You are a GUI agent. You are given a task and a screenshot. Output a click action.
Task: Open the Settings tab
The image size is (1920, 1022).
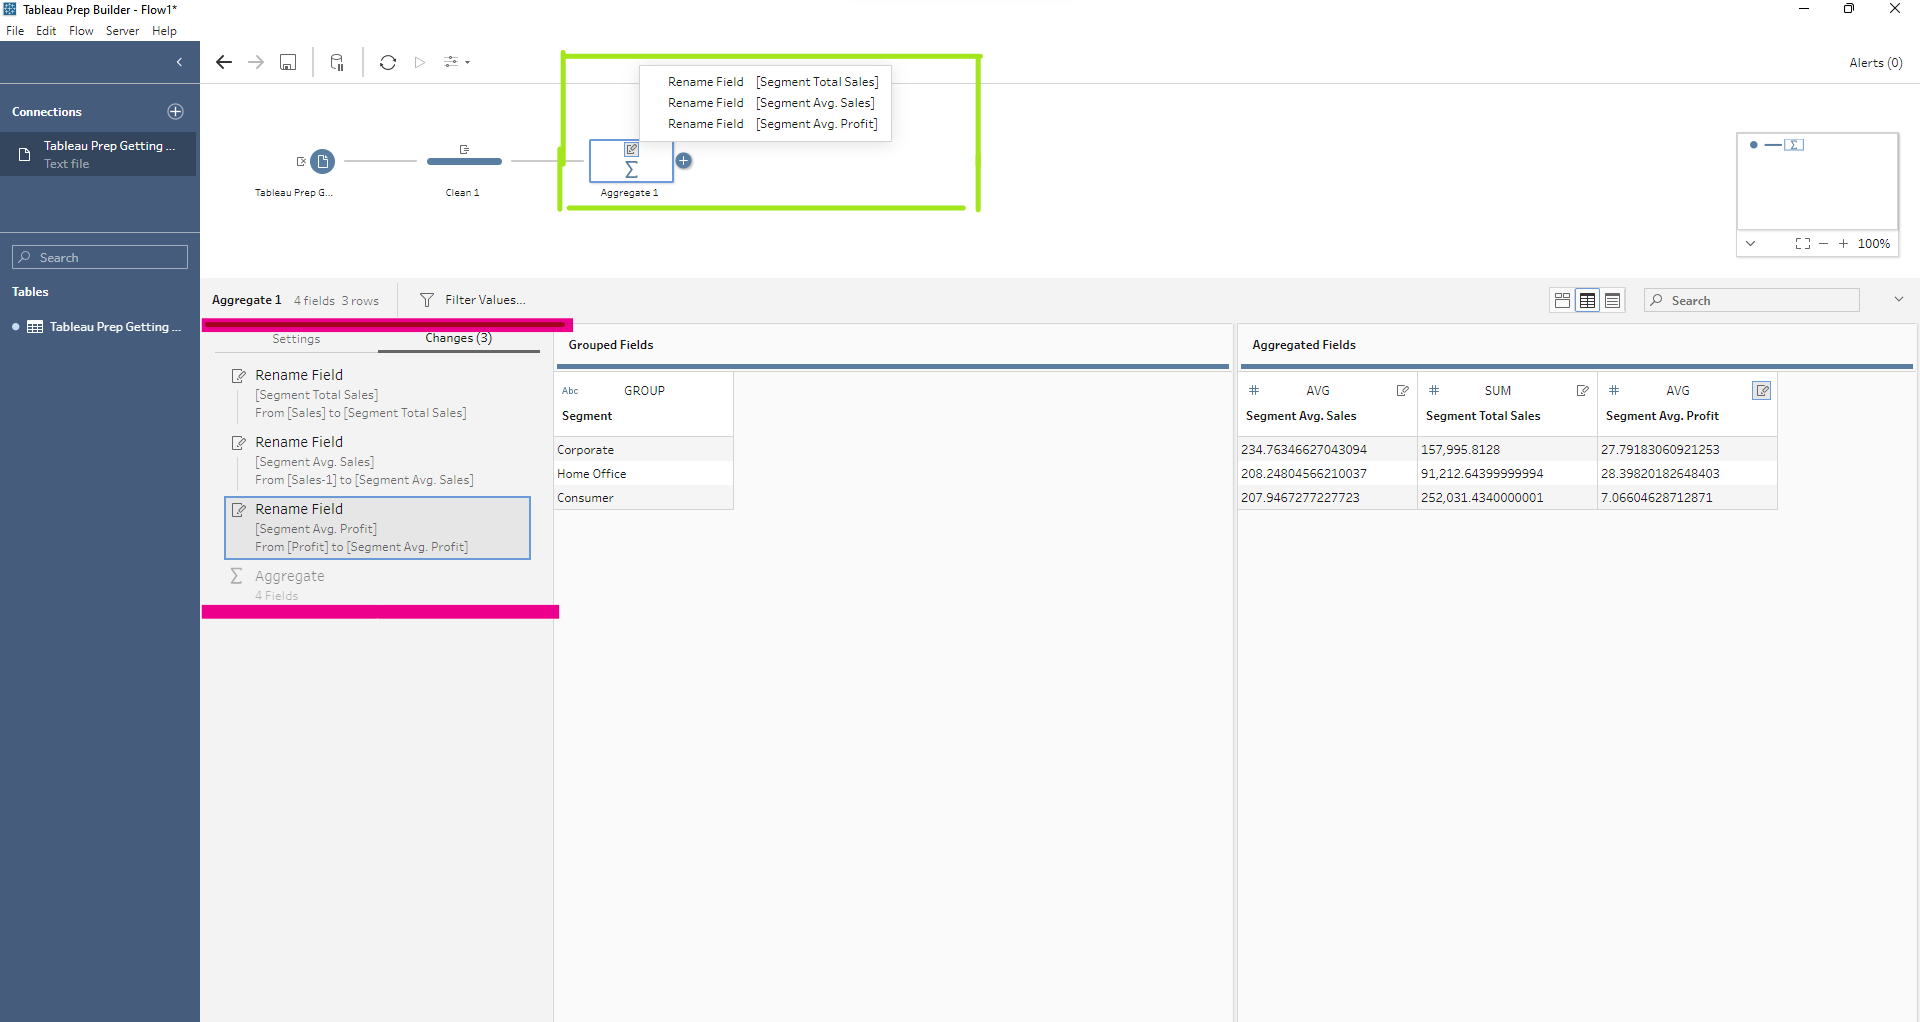coord(296,339)
